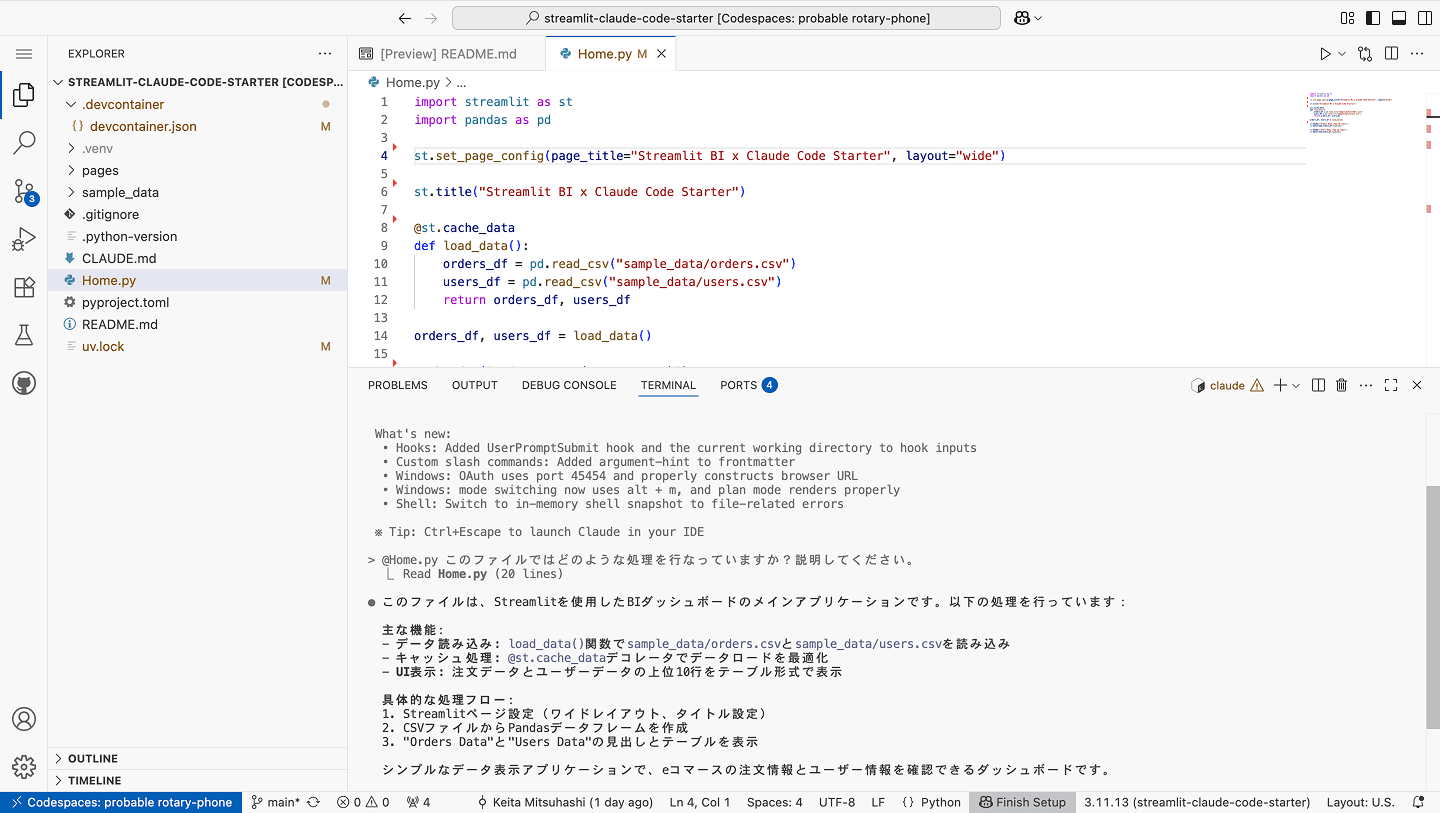Open Source Control view with 3 changes
This screenshot has width=1440, height=813.
tap(24, 191)
